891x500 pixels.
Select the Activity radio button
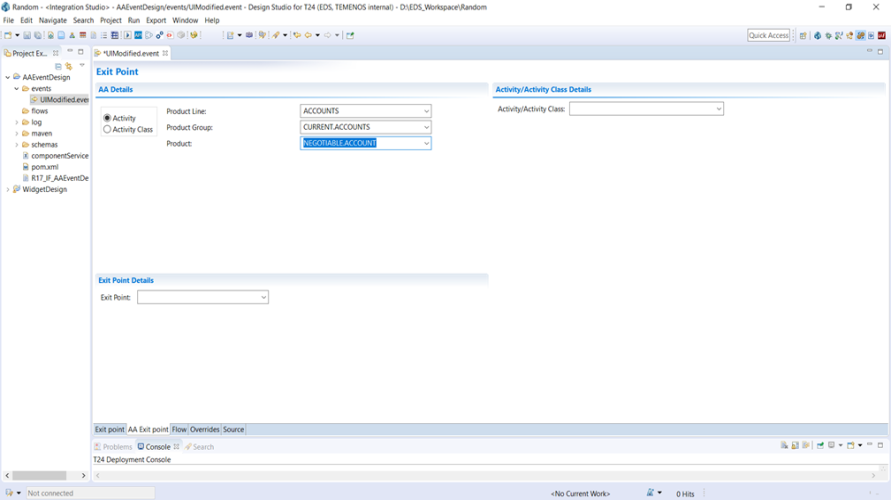pos(108,118)
